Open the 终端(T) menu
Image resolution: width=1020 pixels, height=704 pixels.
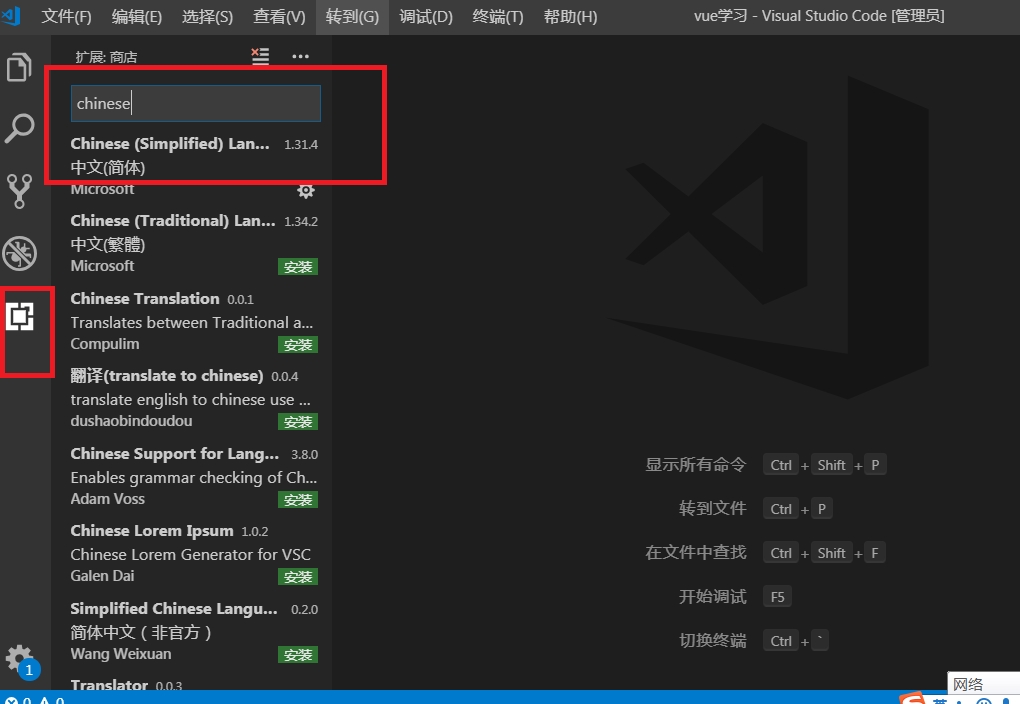497,17
